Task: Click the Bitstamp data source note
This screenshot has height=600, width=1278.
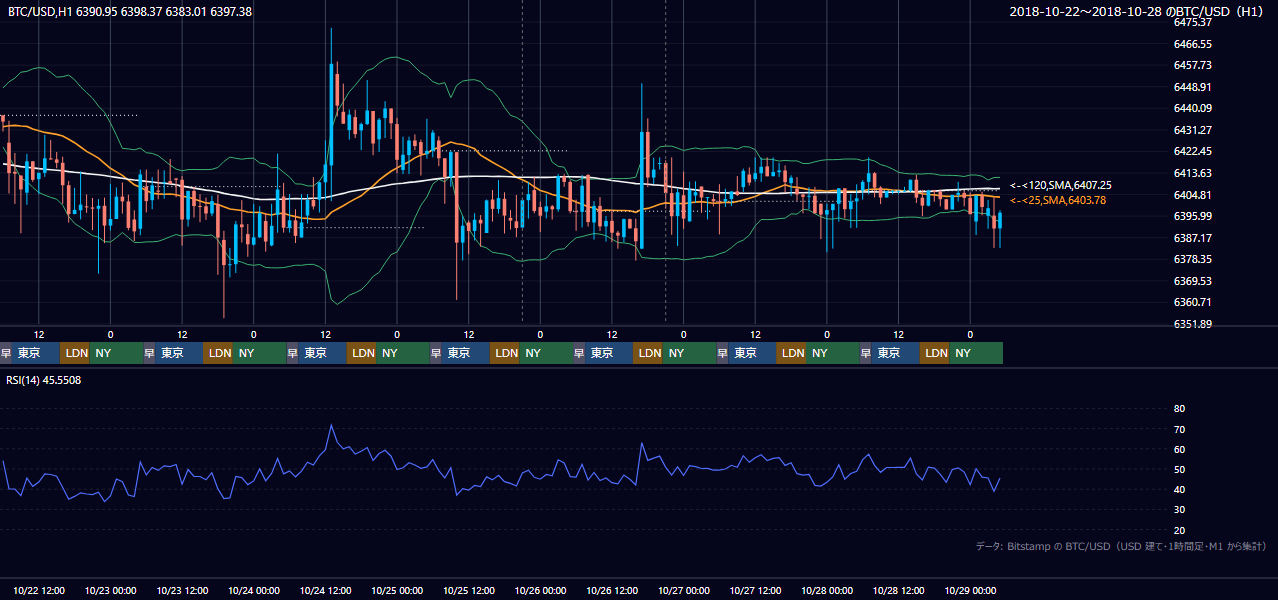Action: [1121, 546]
